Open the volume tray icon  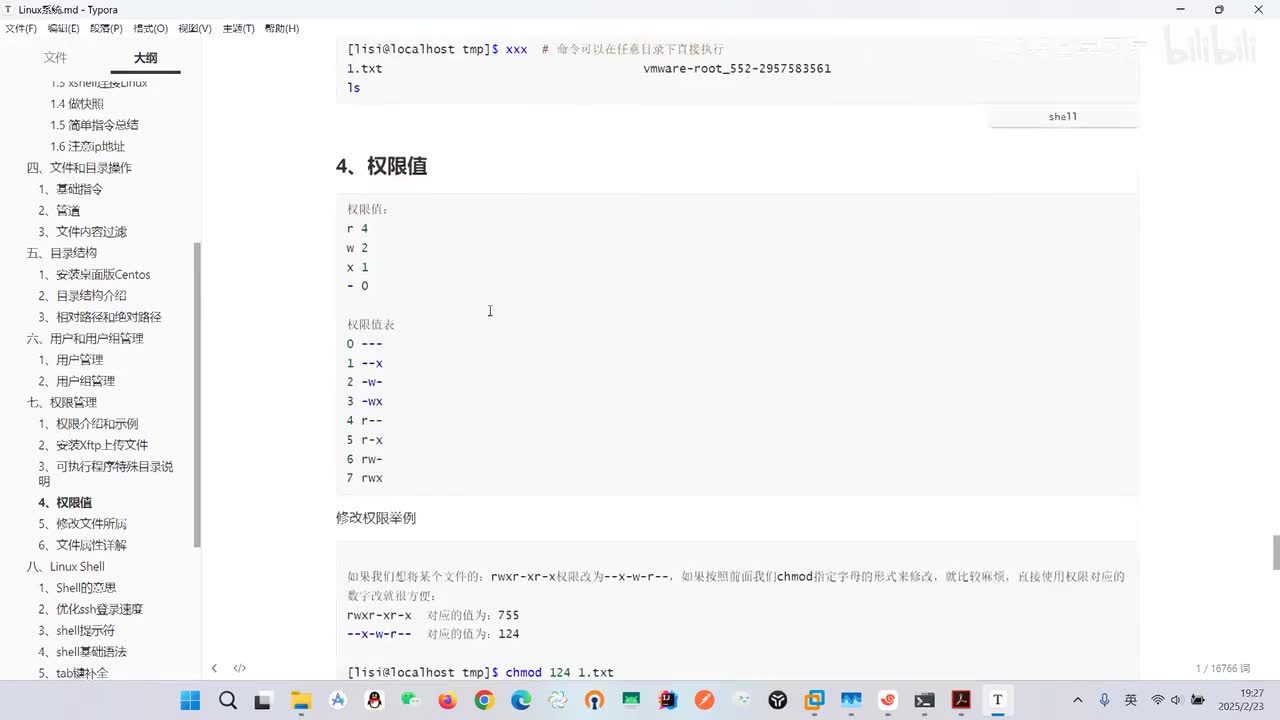pyautogui.click(x=1176, y=700)
